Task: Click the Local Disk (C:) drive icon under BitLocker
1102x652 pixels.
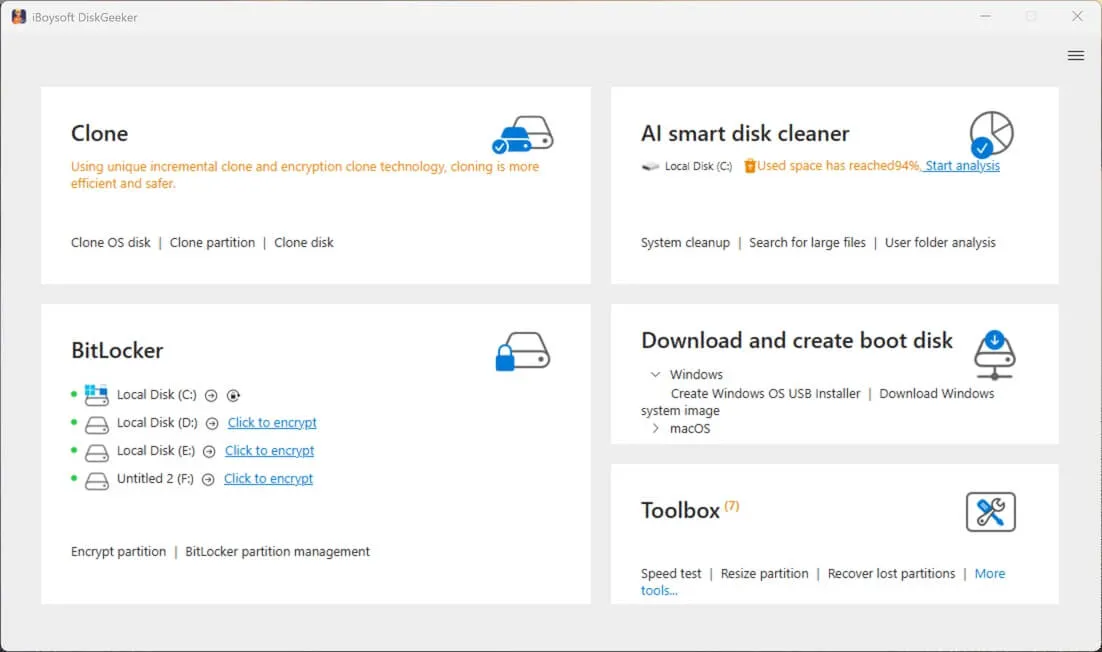Action: coord(95,394)
